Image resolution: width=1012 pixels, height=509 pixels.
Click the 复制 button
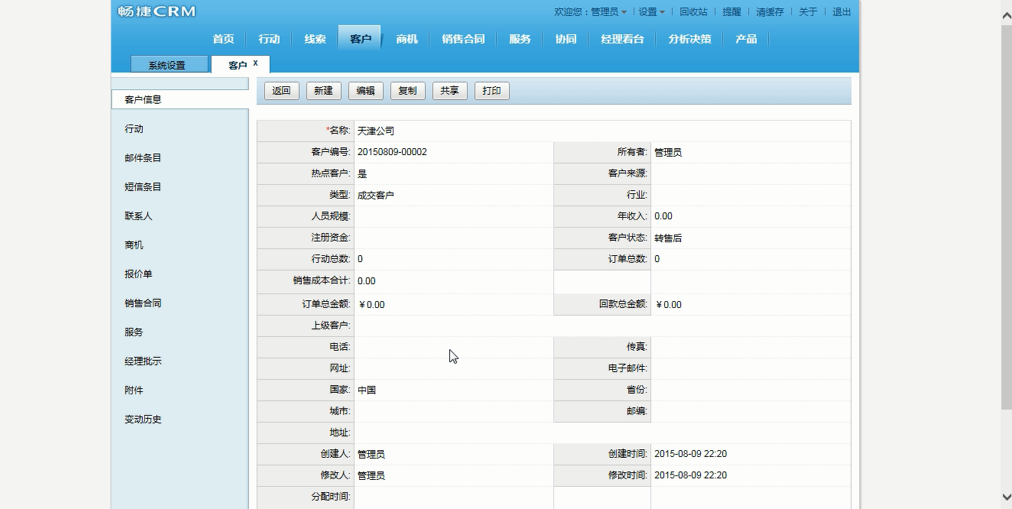[407, 91]
